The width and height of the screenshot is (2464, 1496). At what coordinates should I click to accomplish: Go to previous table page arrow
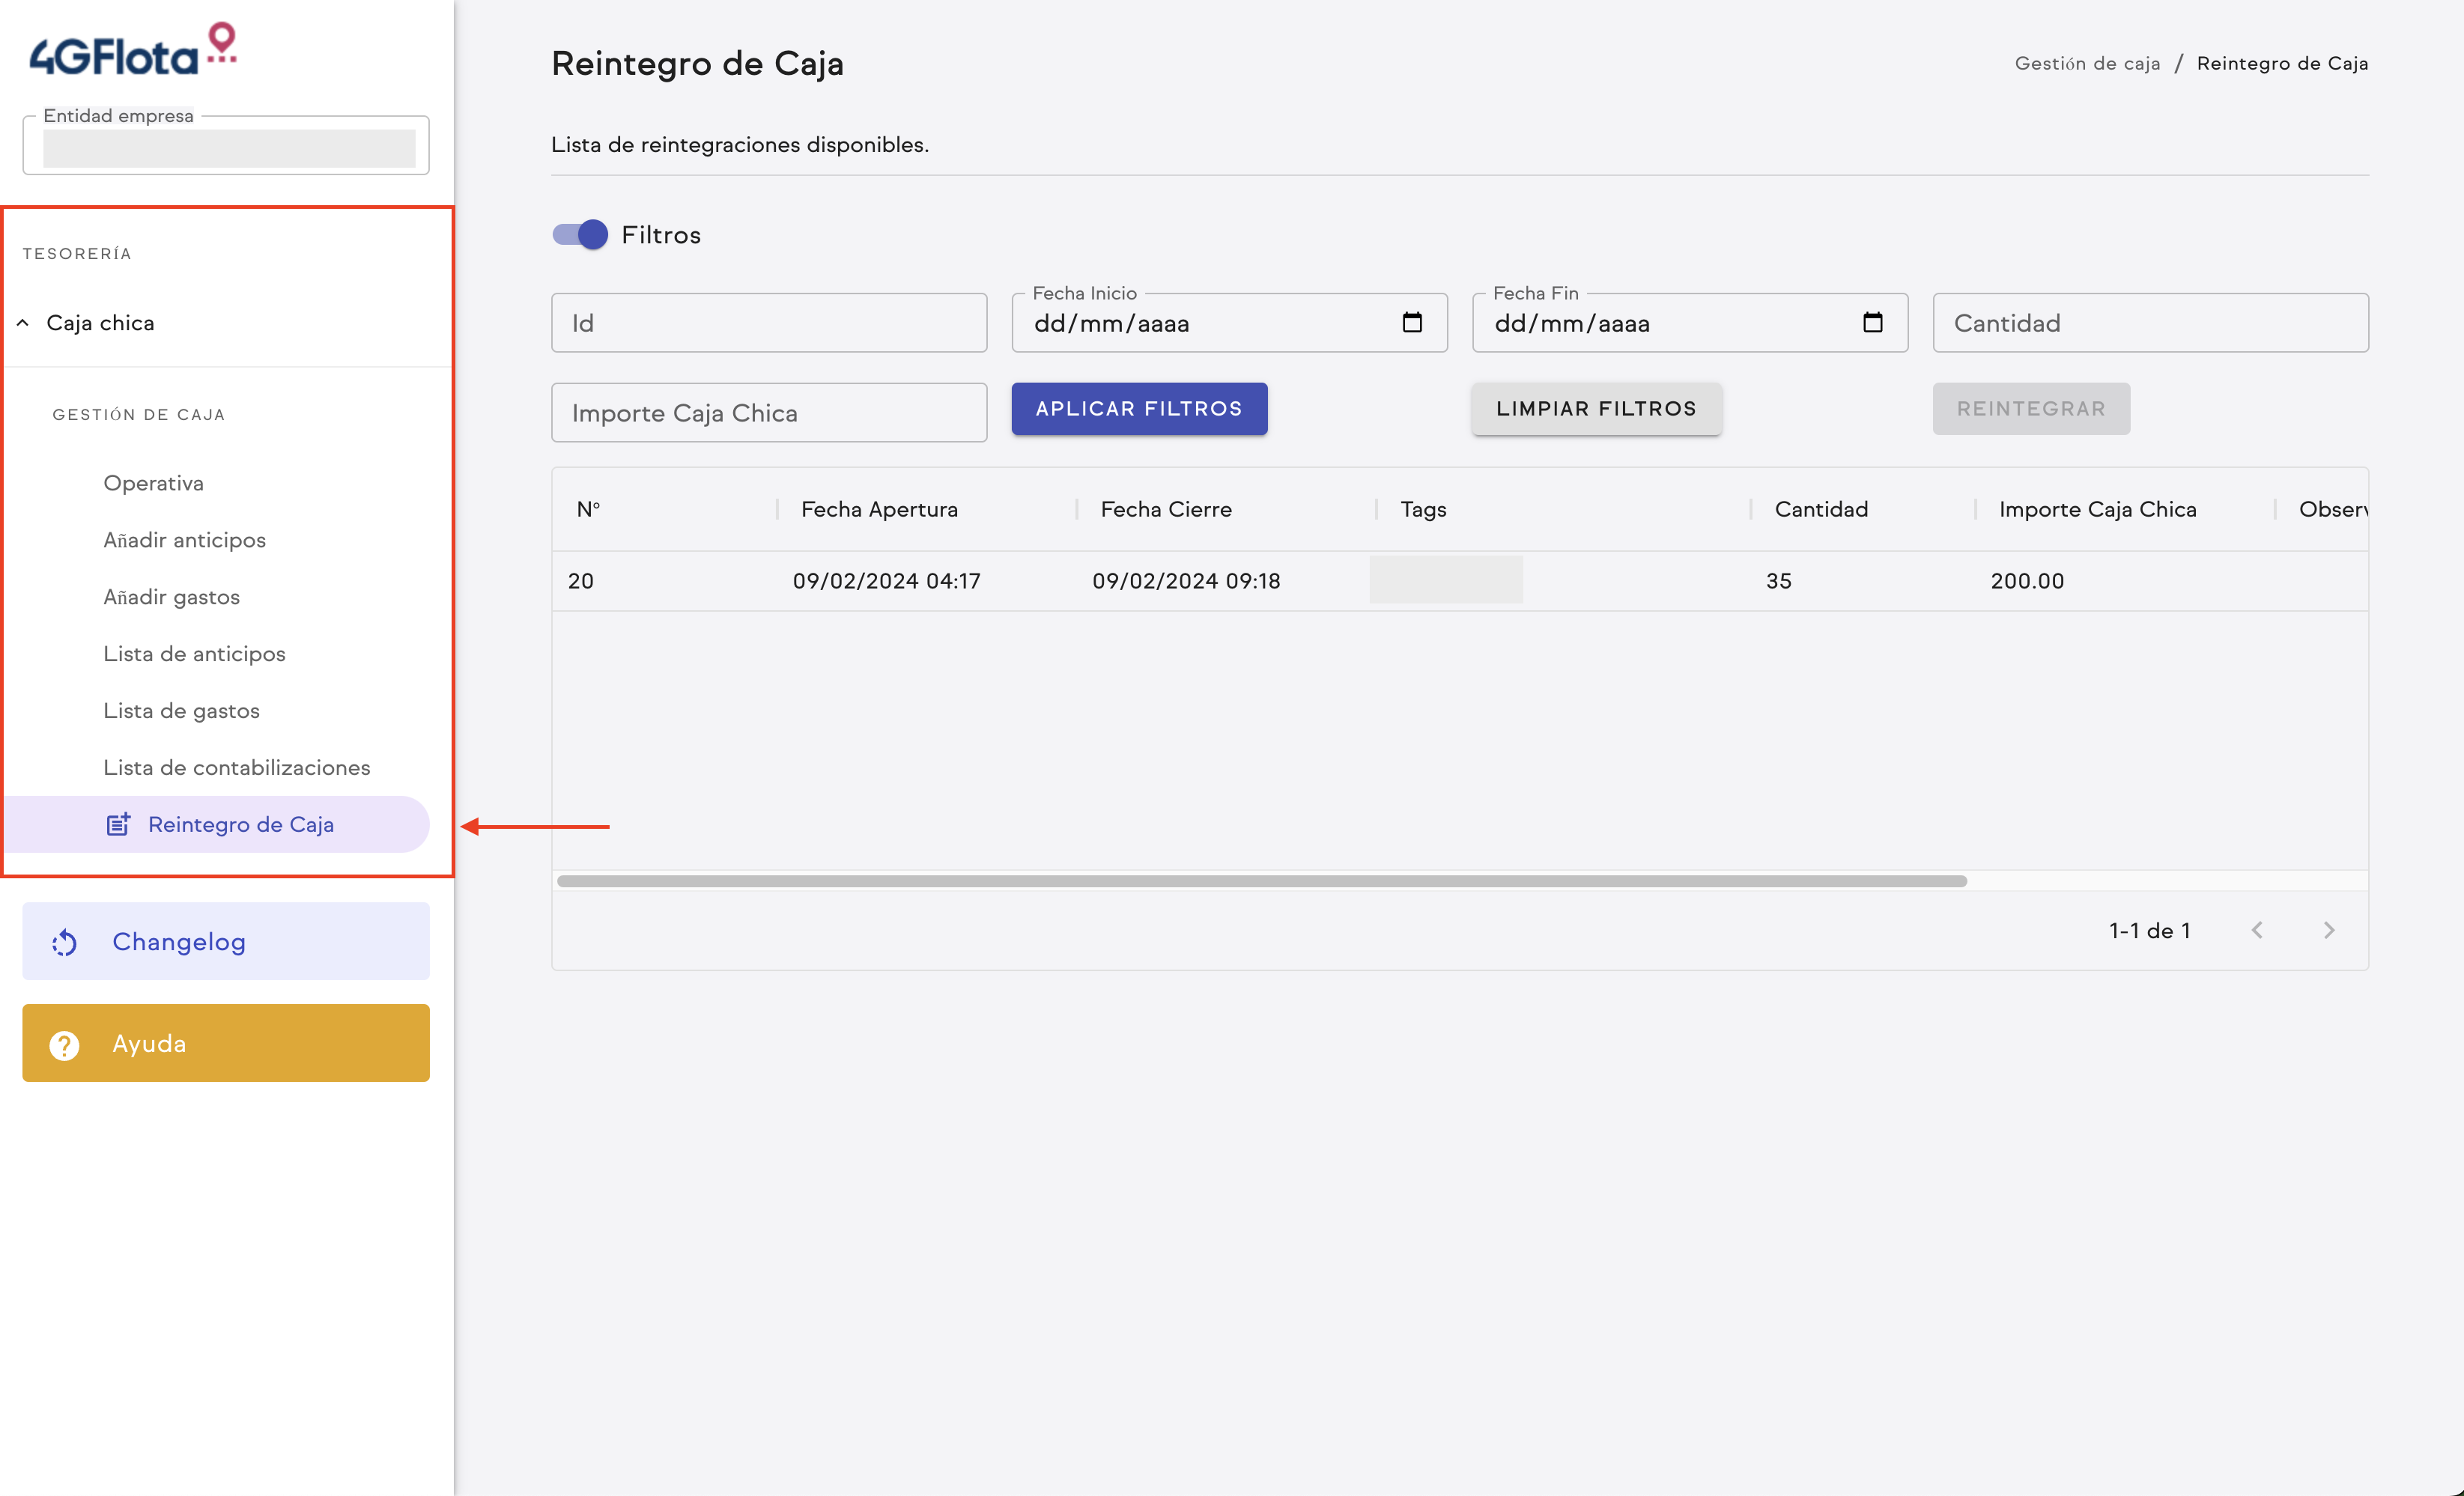(2257, 930)
